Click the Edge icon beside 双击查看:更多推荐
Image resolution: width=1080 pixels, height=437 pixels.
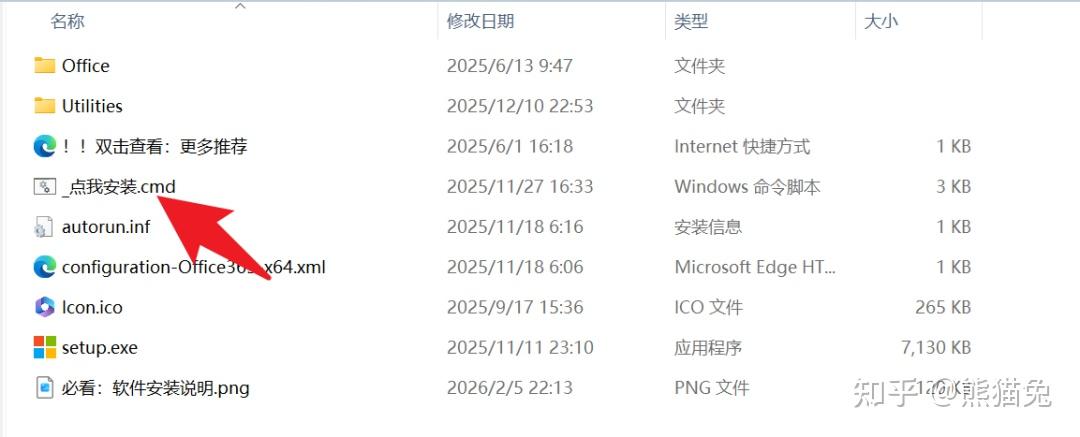coord(44,146)
